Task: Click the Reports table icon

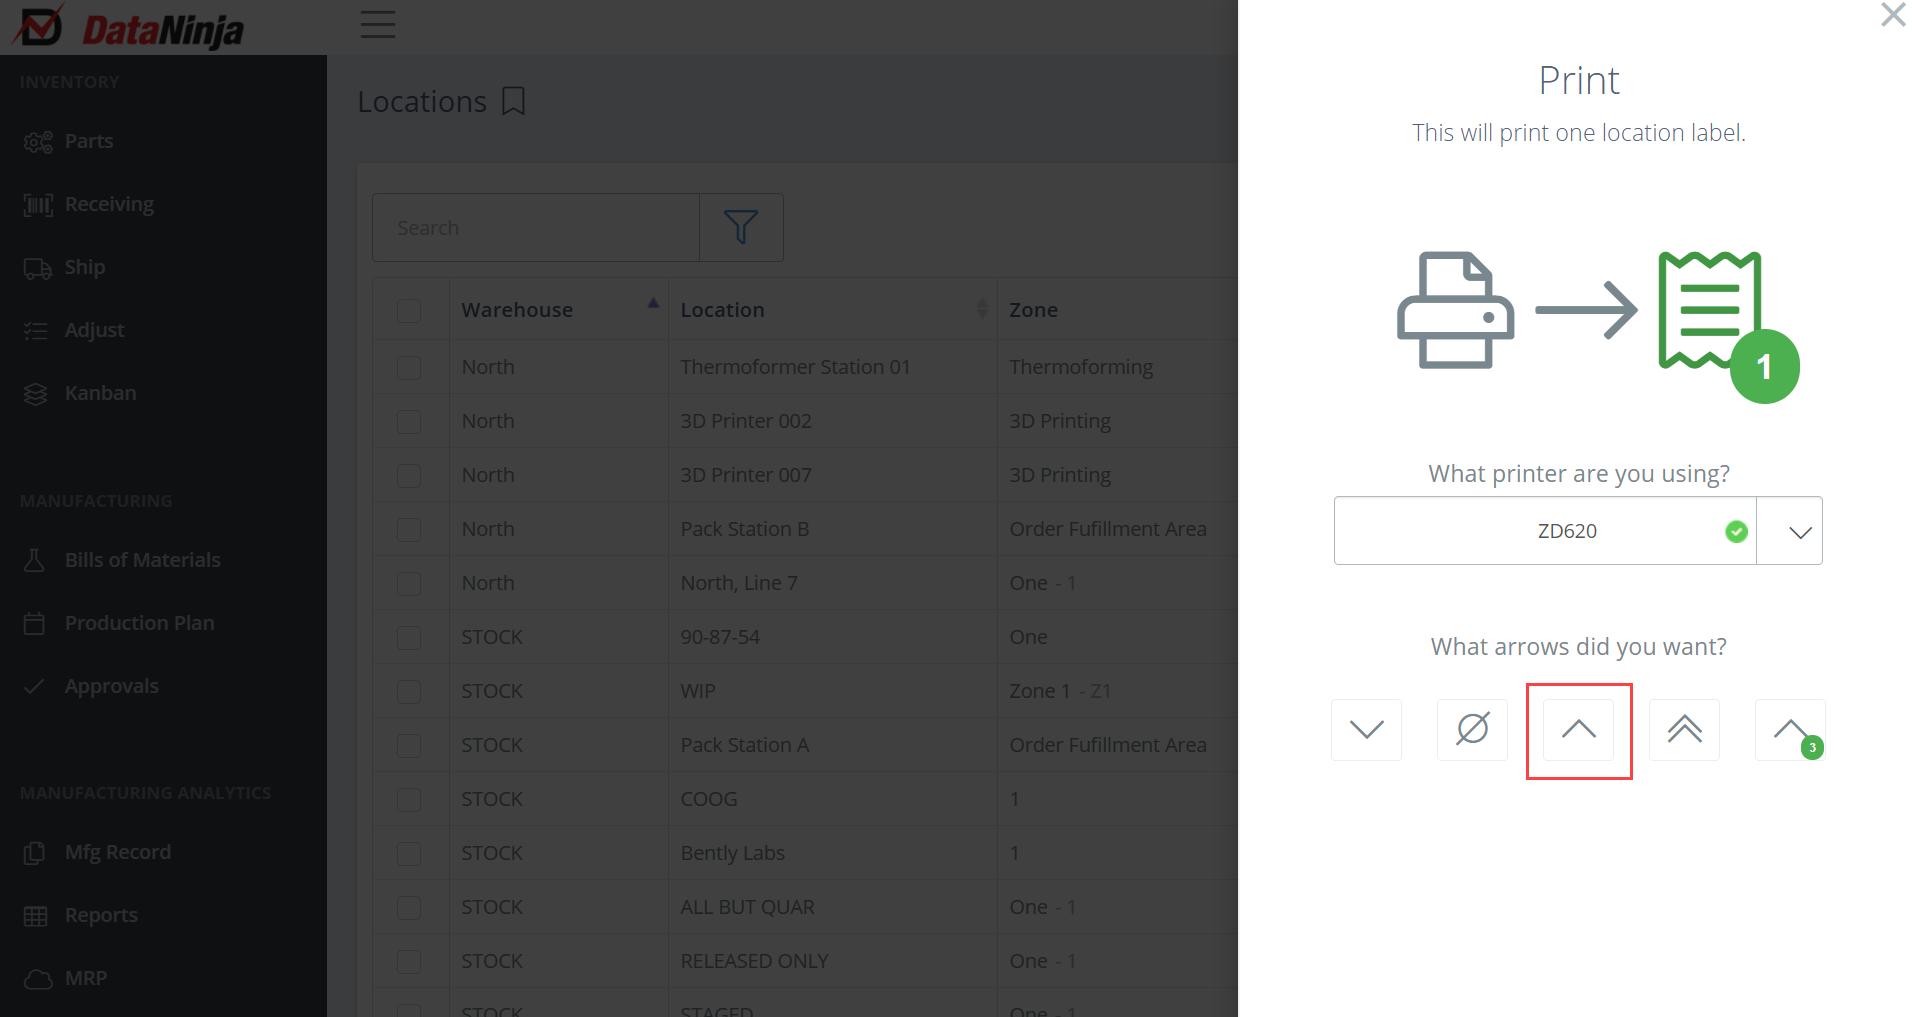Action: click(x=35, y=916)
